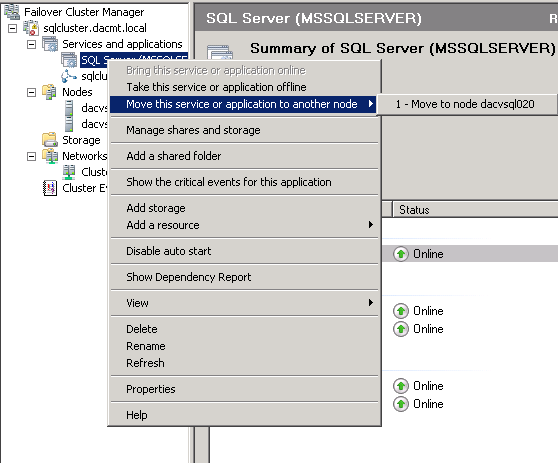This screenshot has height=463, width=558.
Task: Open the View submenu arrow
Action: pos(370,302)
